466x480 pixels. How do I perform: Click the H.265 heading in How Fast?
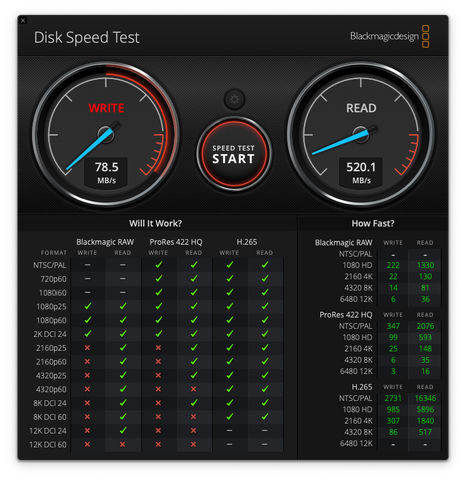click(362, 387)
